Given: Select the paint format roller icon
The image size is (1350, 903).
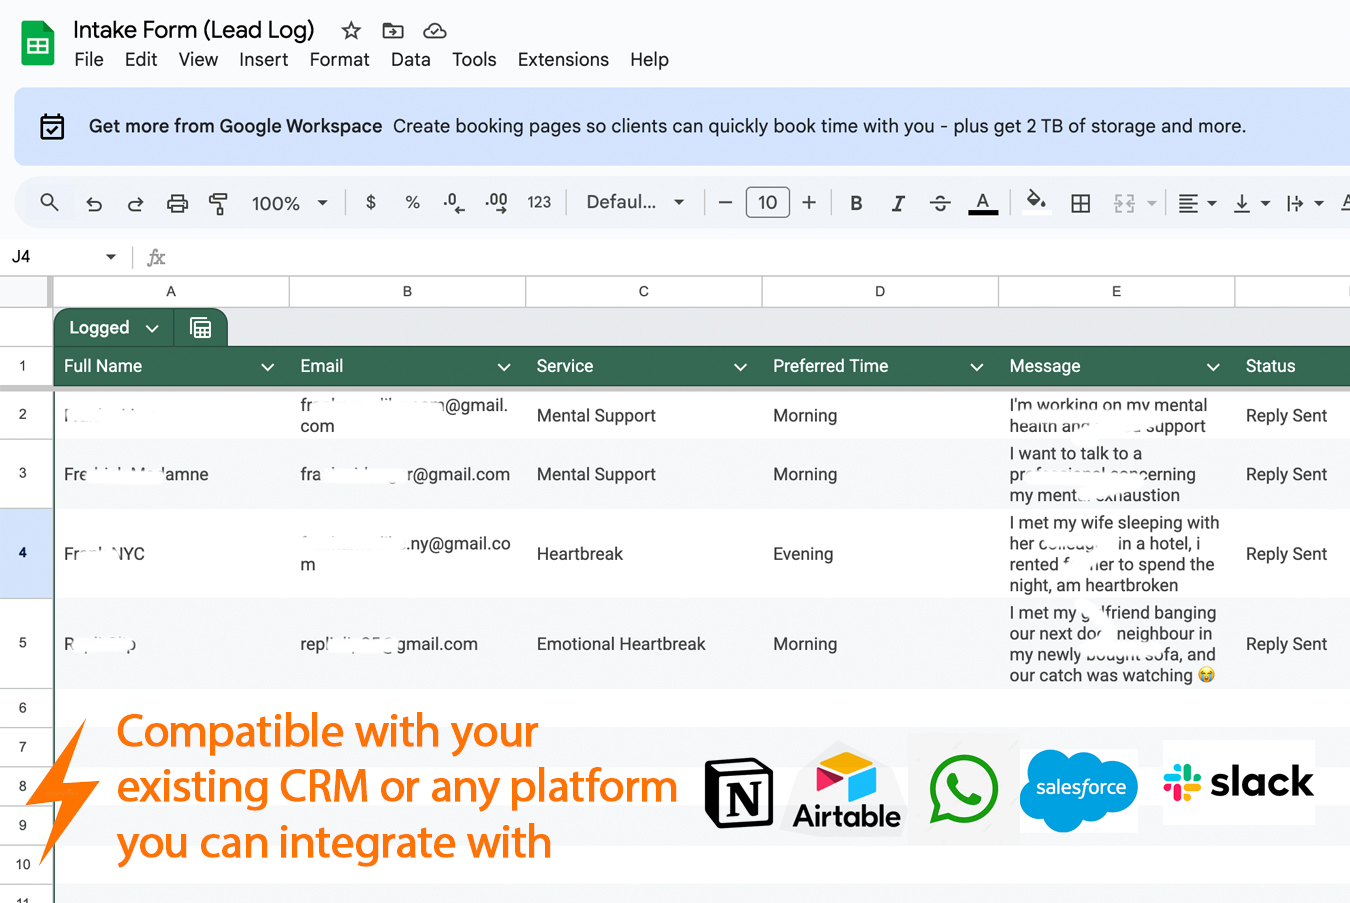Looking at the screenshot, I should point(218,203).
